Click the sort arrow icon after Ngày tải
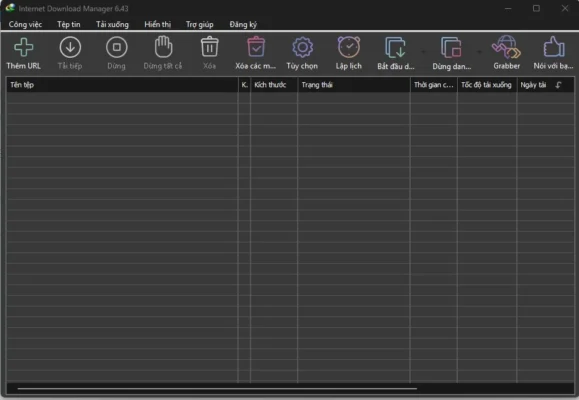579x400 pixels. 559,85
